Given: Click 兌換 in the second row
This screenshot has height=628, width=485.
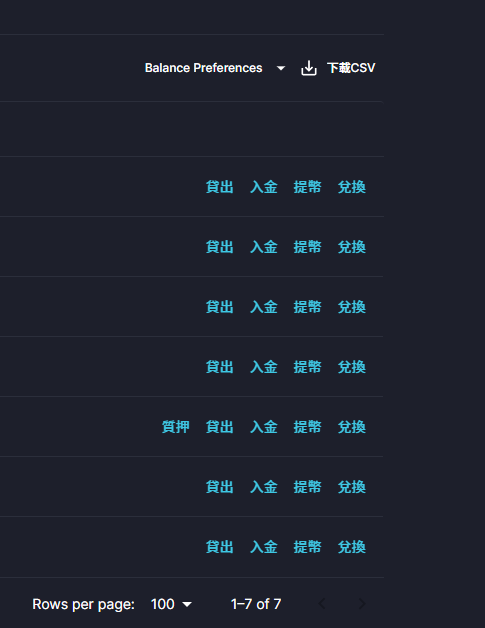Looking at the screenshot, I should pyautogui.click(x=352, y=247).
